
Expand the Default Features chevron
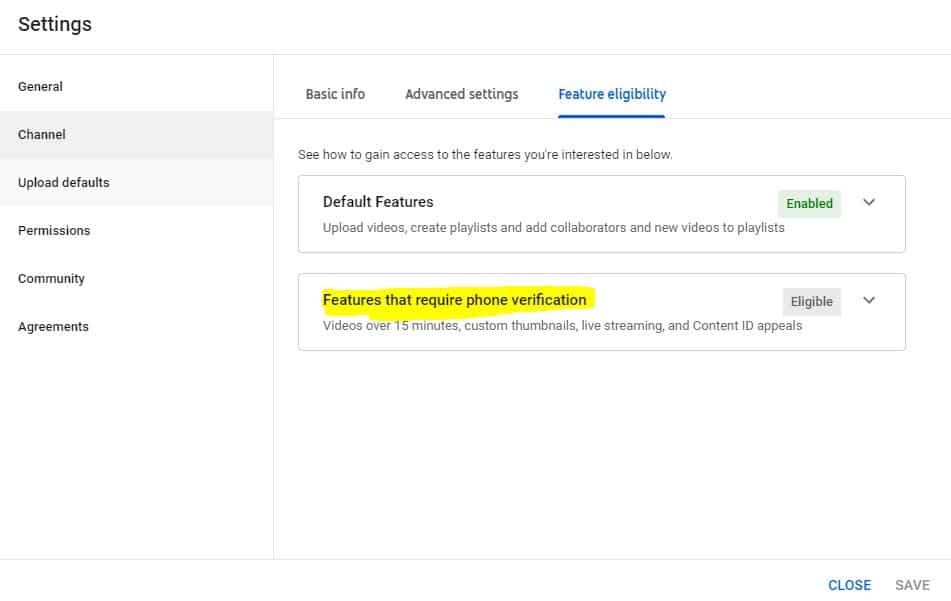(x=869, y=202)
